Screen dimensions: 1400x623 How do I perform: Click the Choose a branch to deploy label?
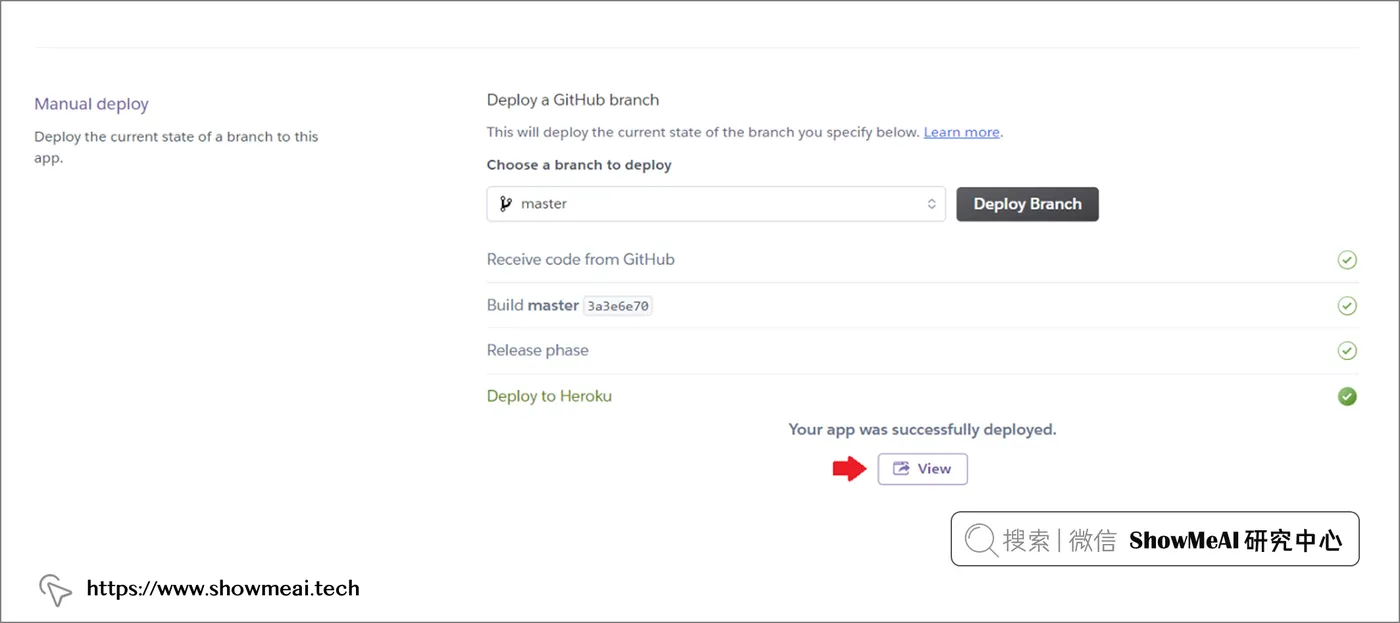(579, 165)
